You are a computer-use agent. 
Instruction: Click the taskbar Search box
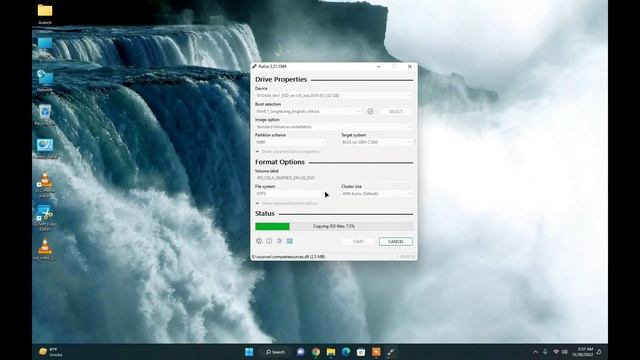(276, 352)
